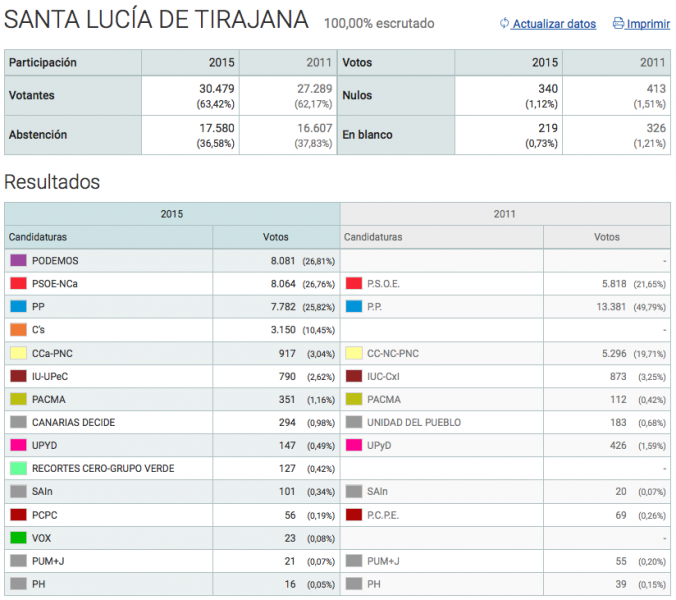Click the olive PACMA 2015 swatch

click(x=19, y=399)
